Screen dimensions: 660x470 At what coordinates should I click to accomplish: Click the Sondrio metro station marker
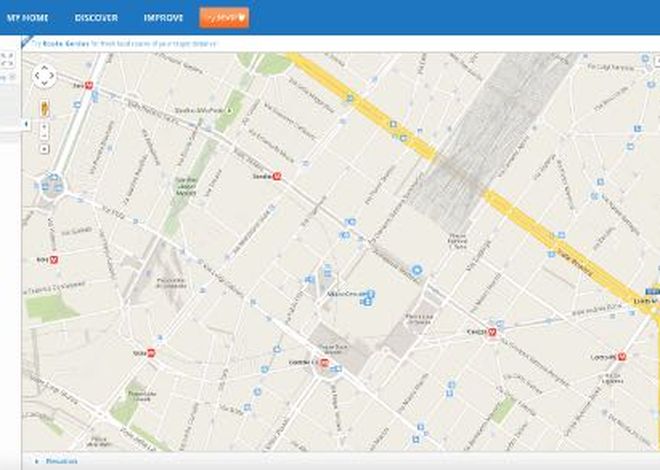click(x=277, y=177)
